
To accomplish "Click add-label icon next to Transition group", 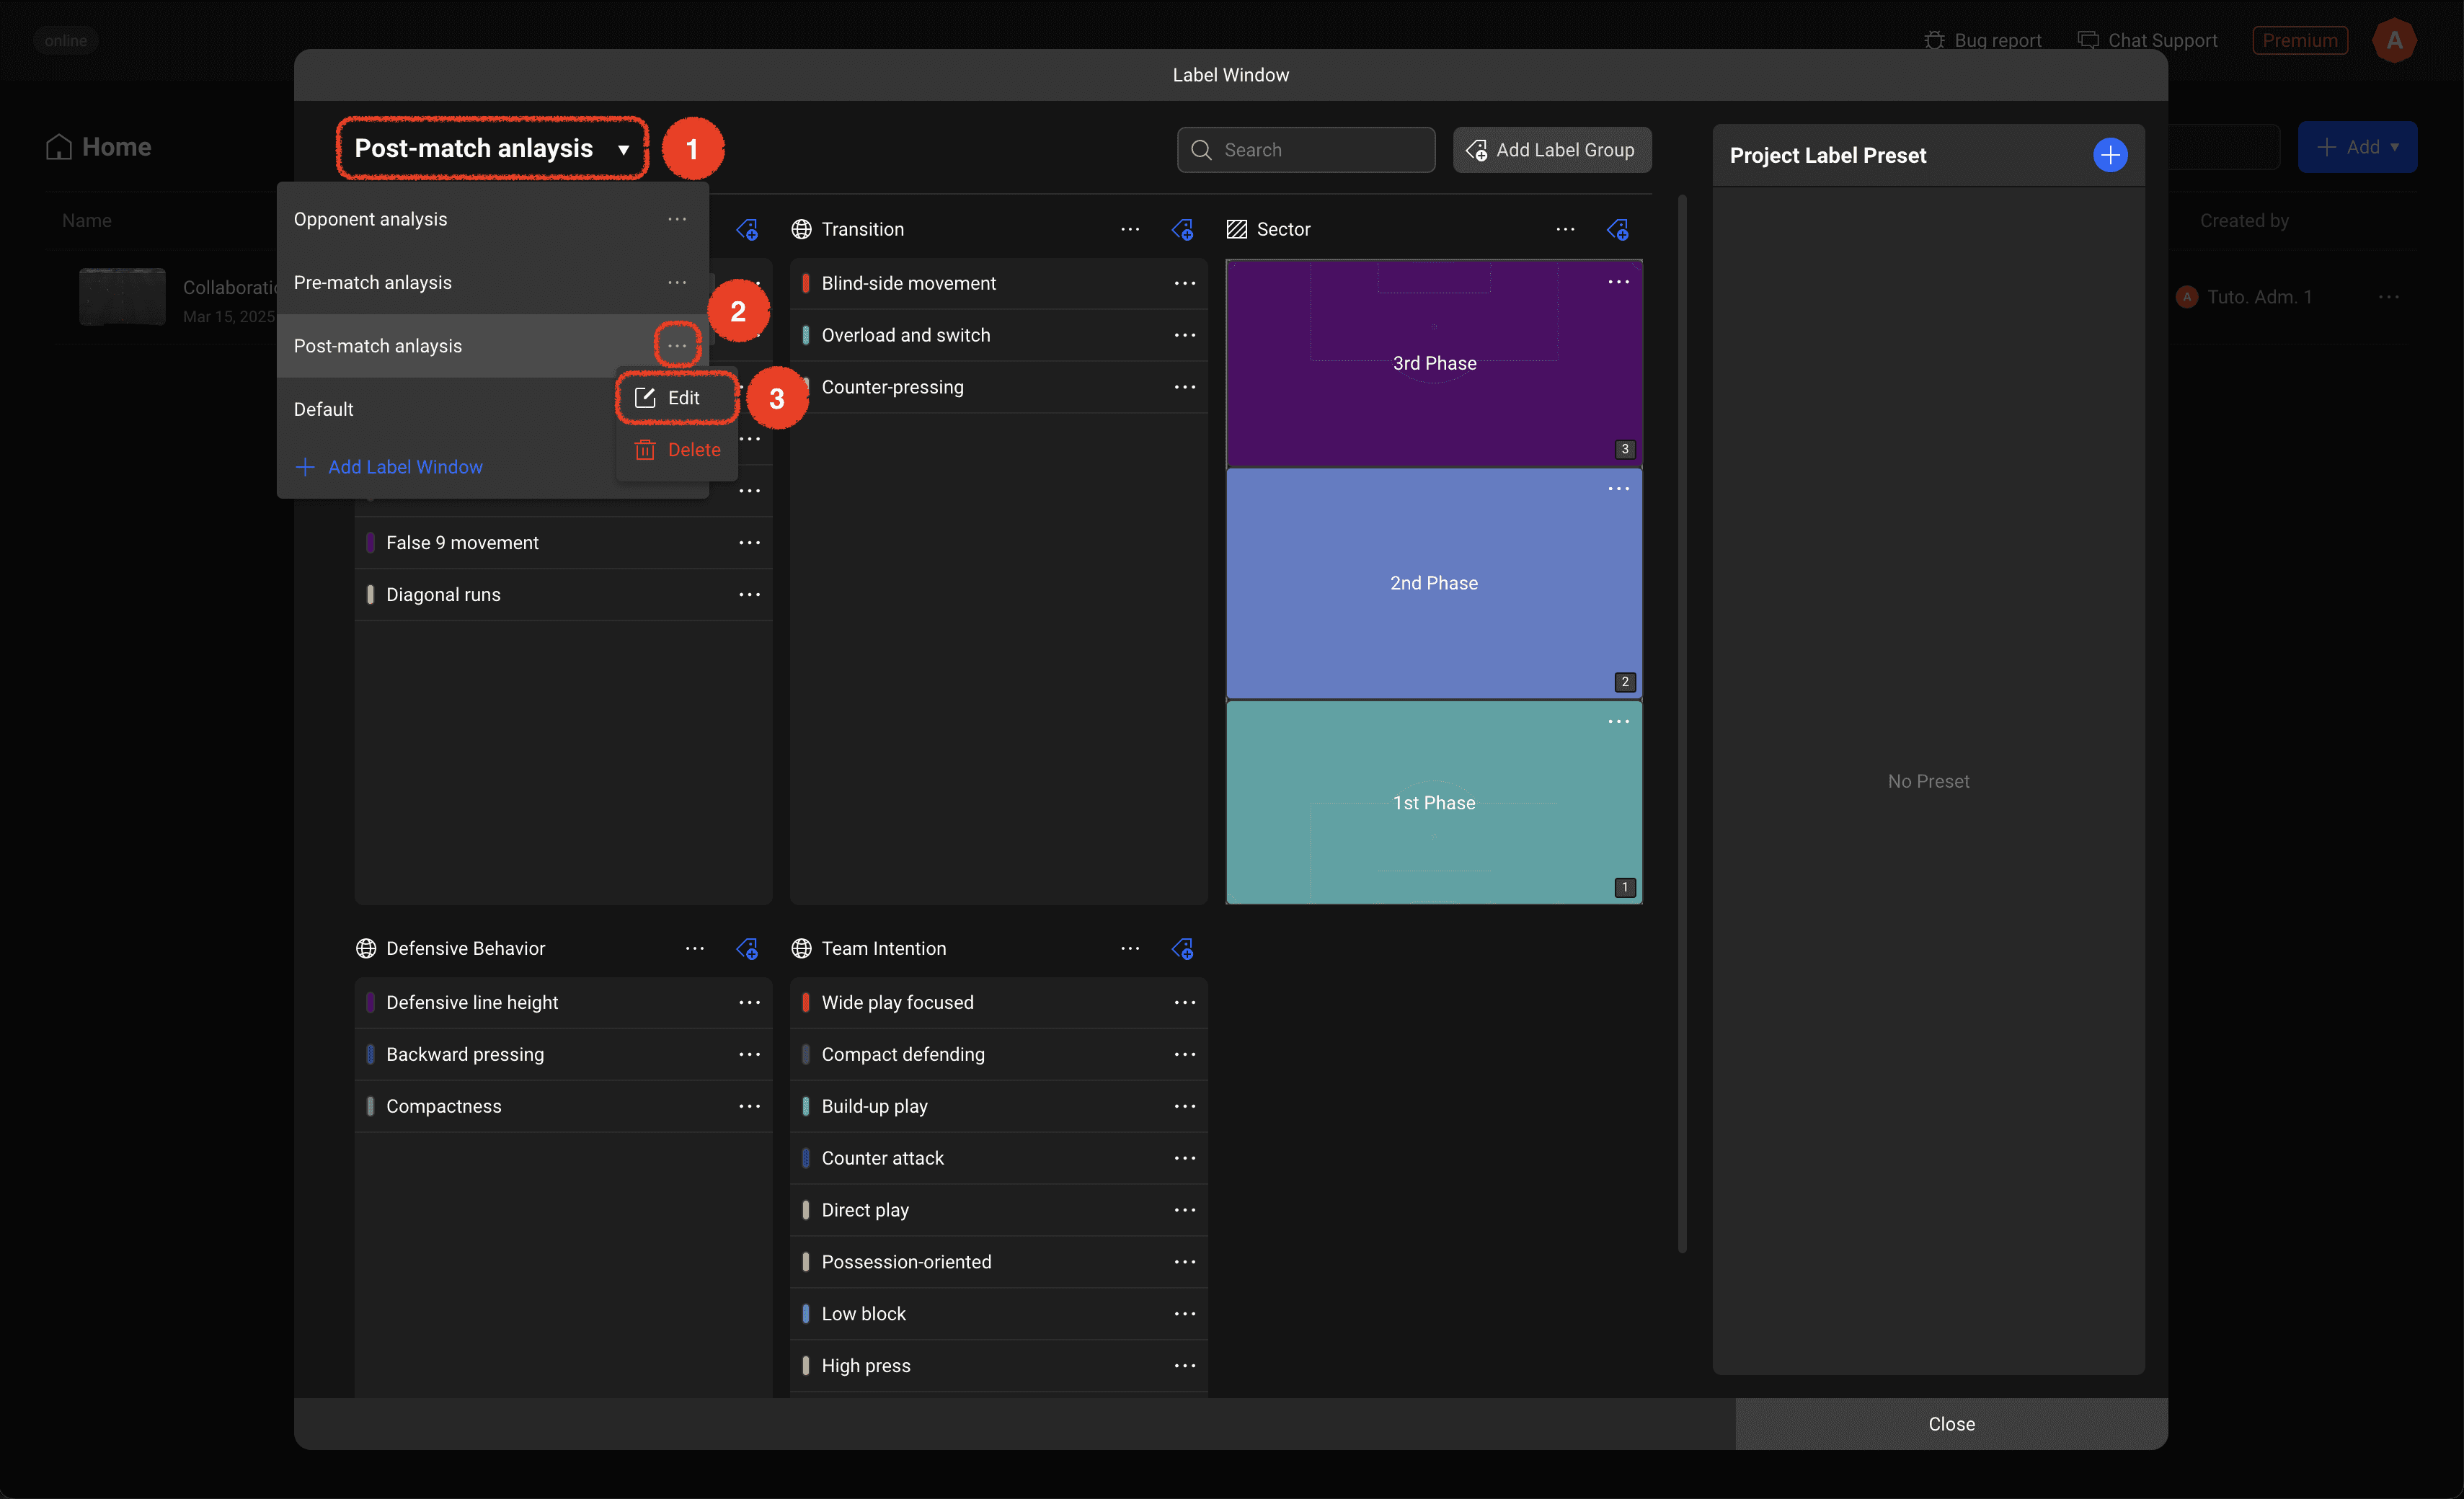I will [1182, 230].
